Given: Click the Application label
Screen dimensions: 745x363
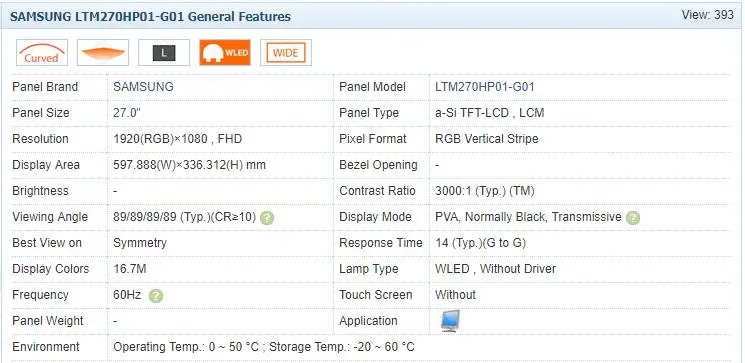Looking at the screenshot, I should (x=368, y=321).
